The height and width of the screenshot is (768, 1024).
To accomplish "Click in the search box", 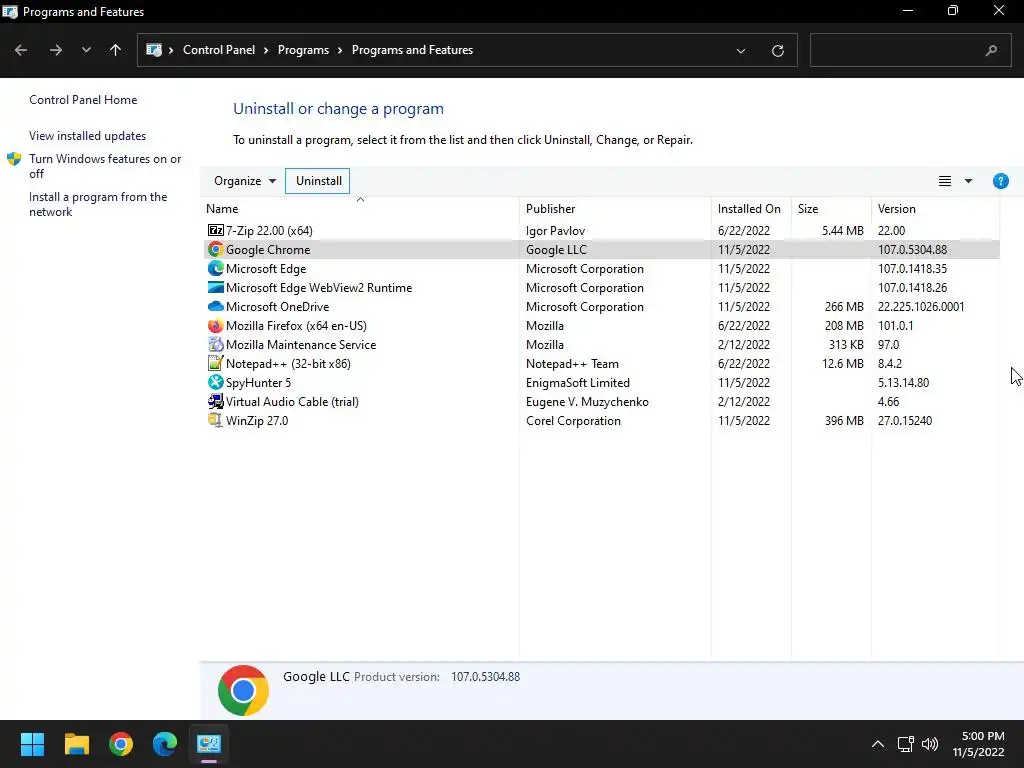I will tap(910, 50).
